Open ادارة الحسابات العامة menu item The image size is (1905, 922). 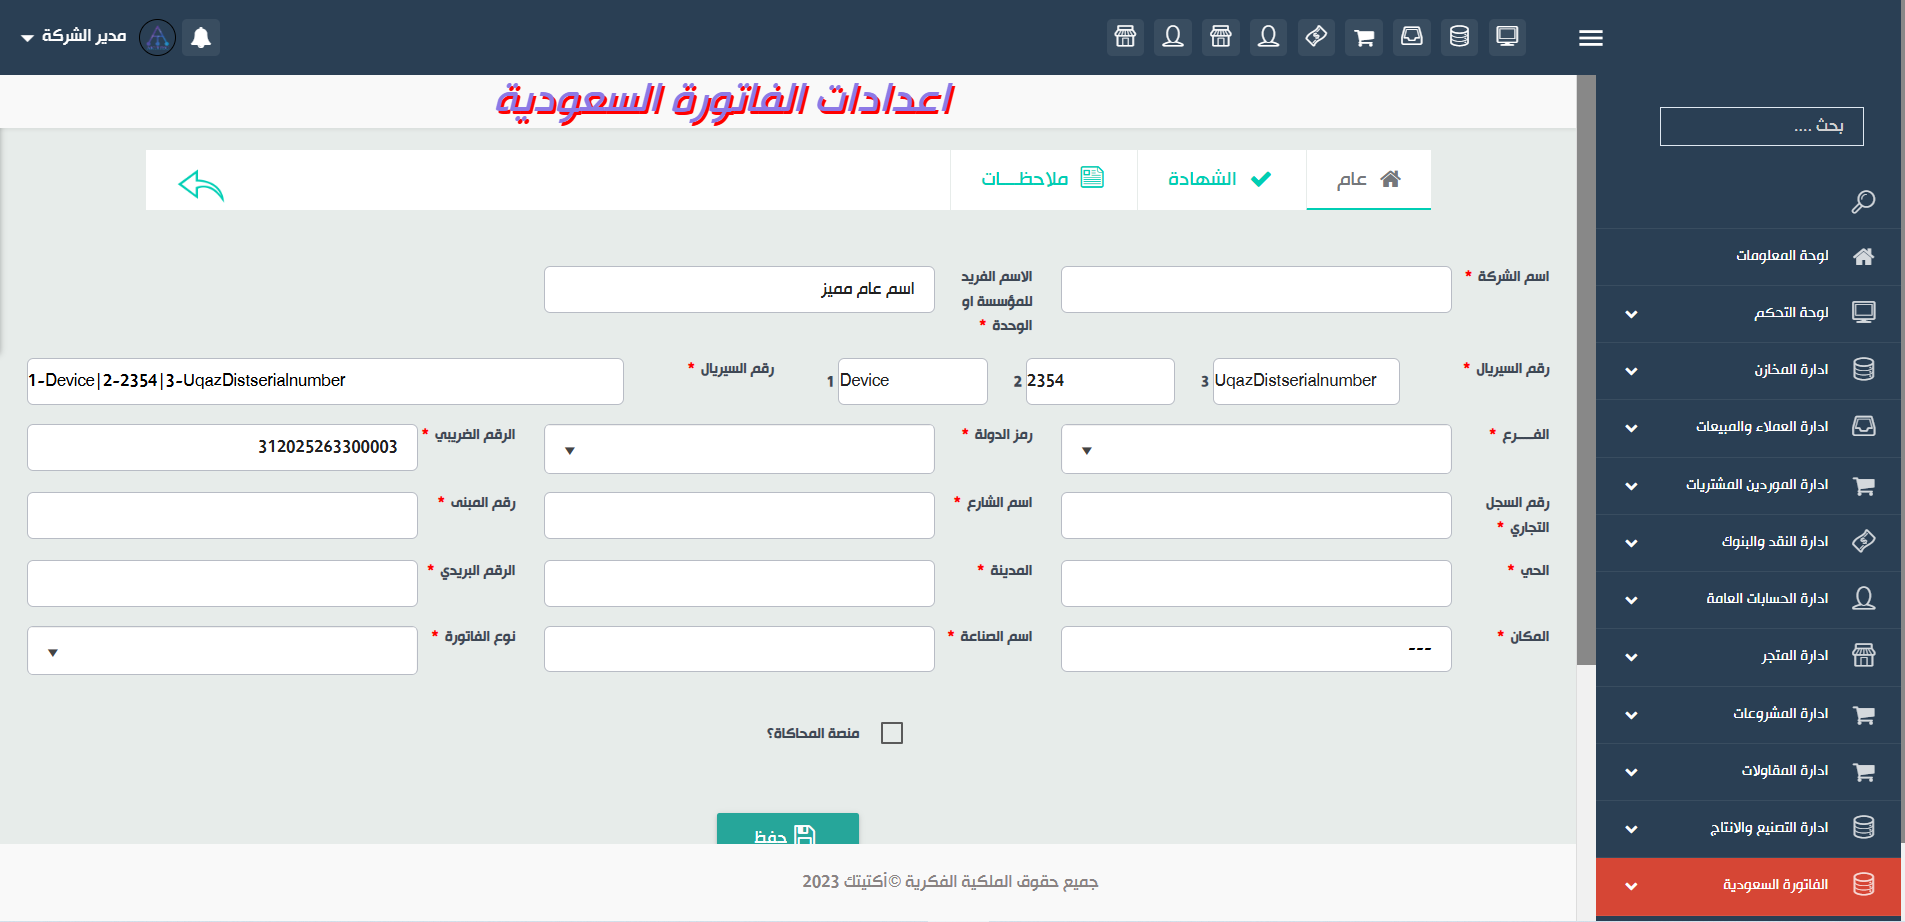pos(1749,599)
